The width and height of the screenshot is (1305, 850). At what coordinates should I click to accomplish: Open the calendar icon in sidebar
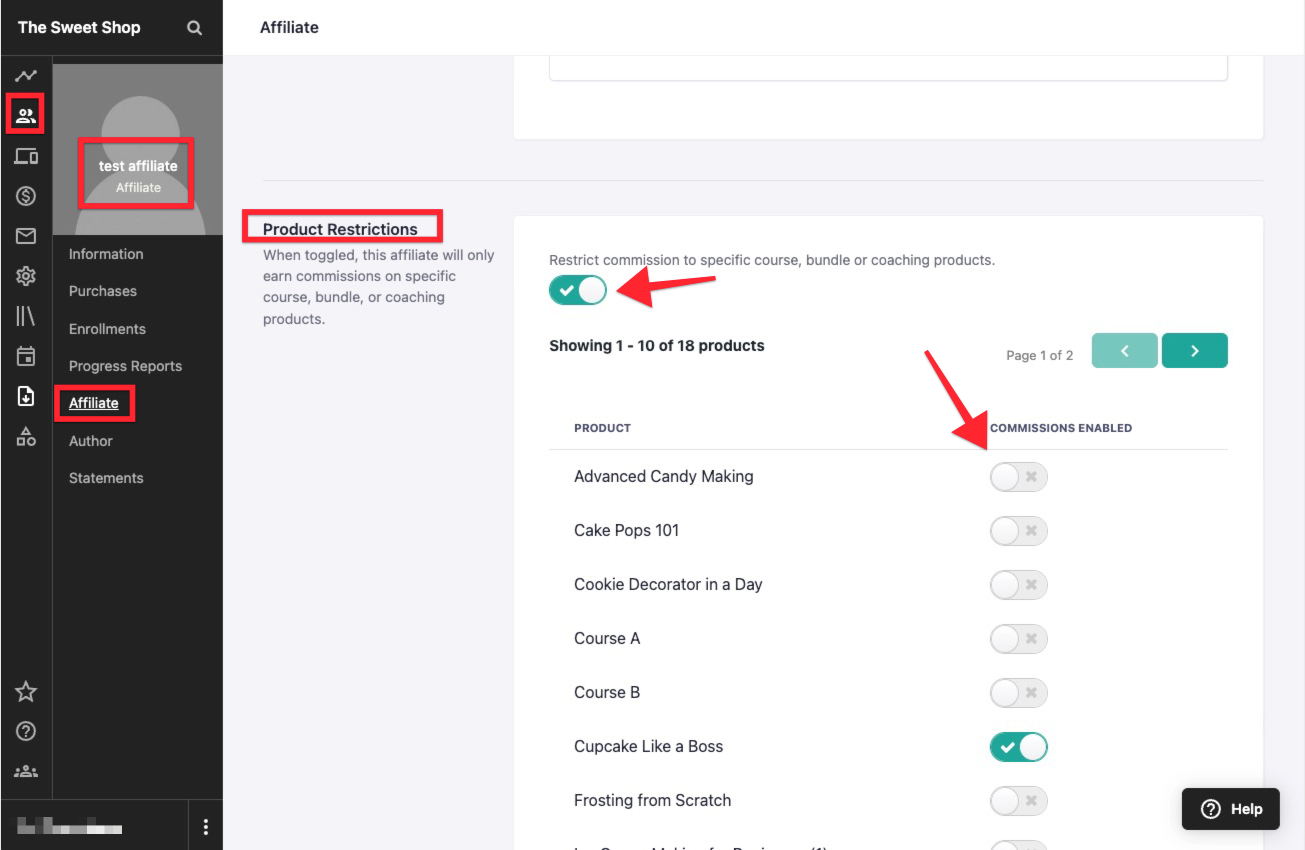click(x=26, y=356)
